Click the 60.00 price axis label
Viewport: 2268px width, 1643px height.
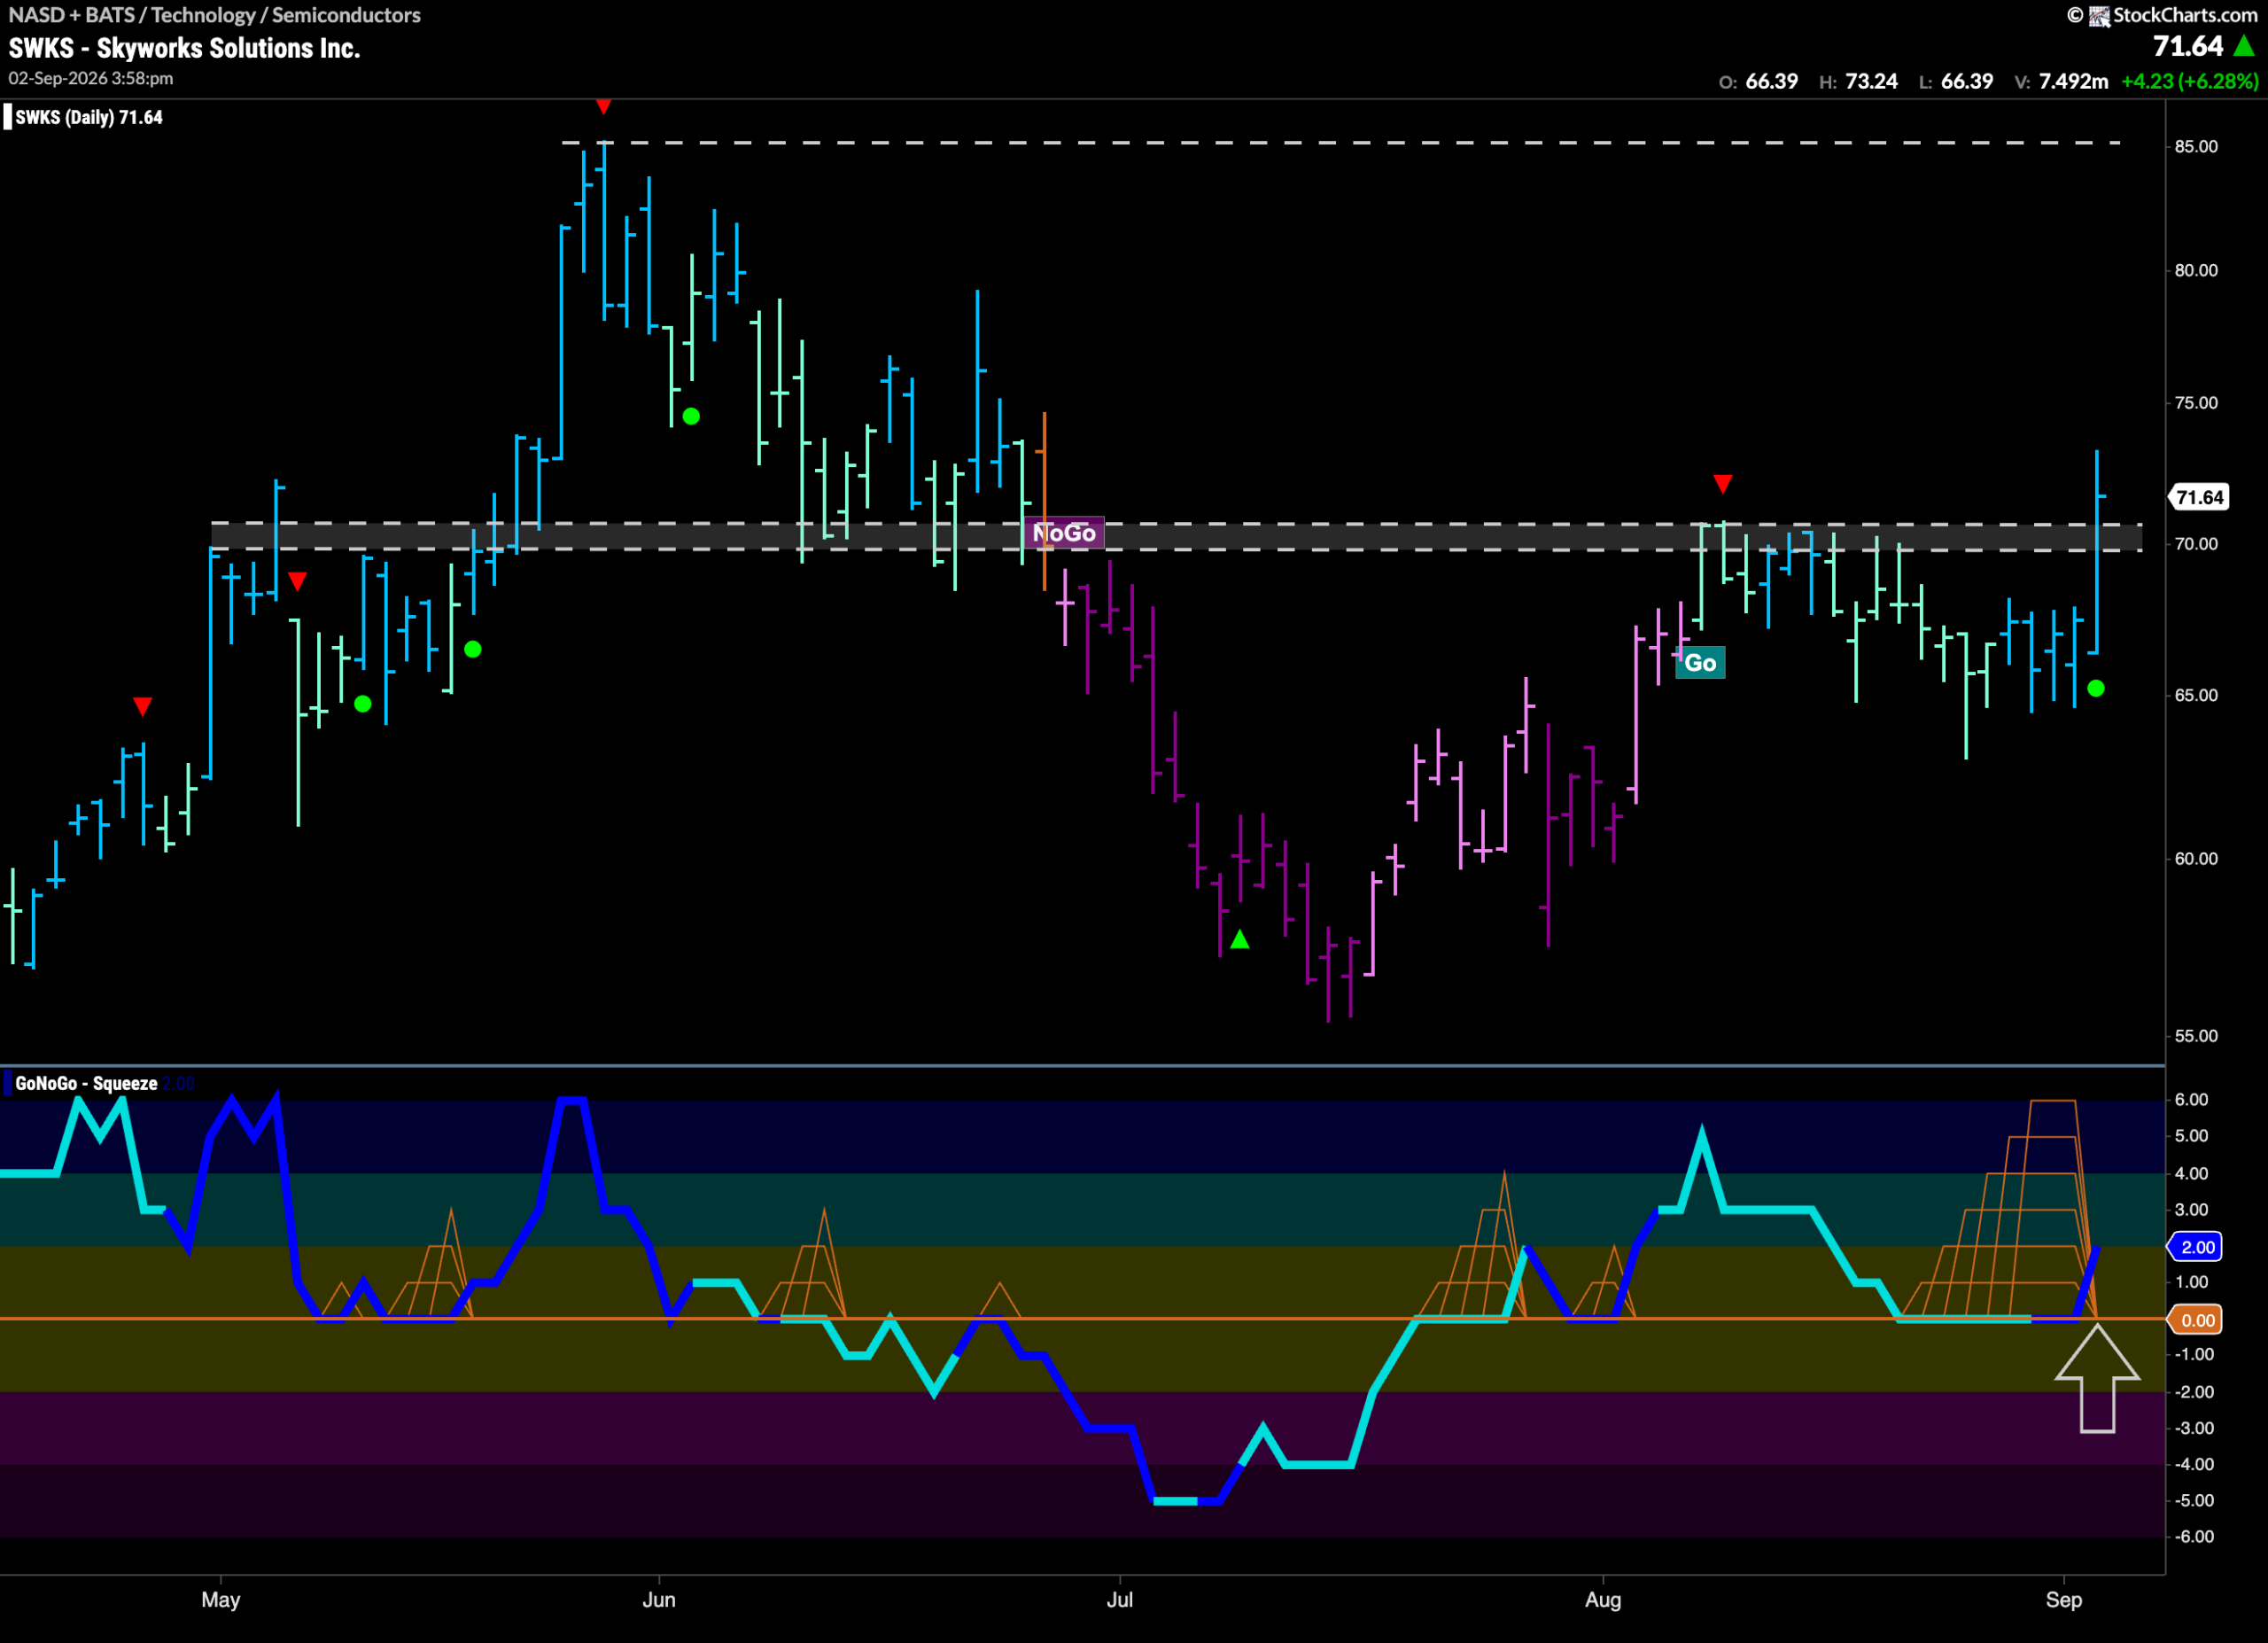click(x=2196, y=858)
